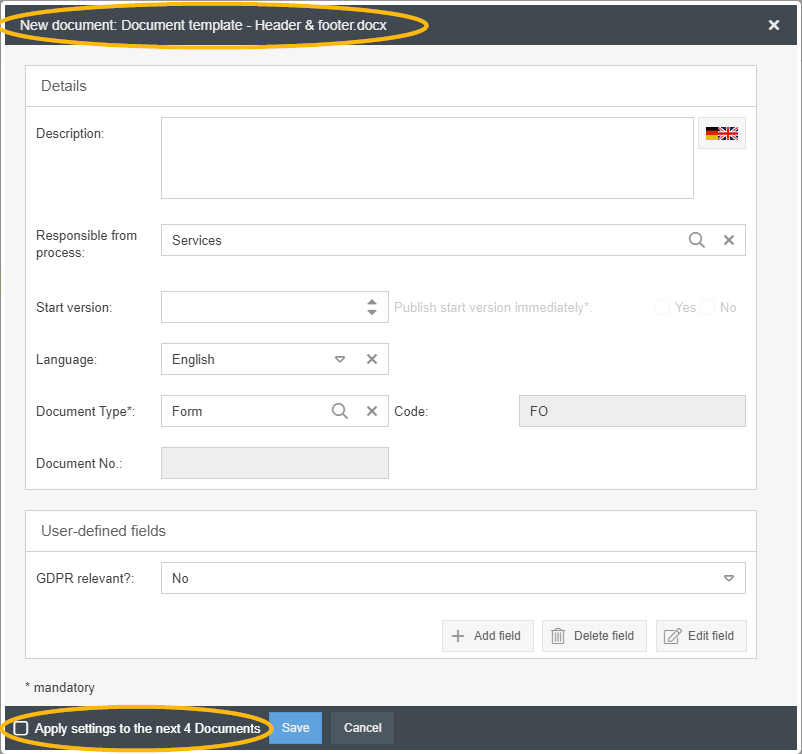Select No for publish start version immediately

(x=708, y=307)
